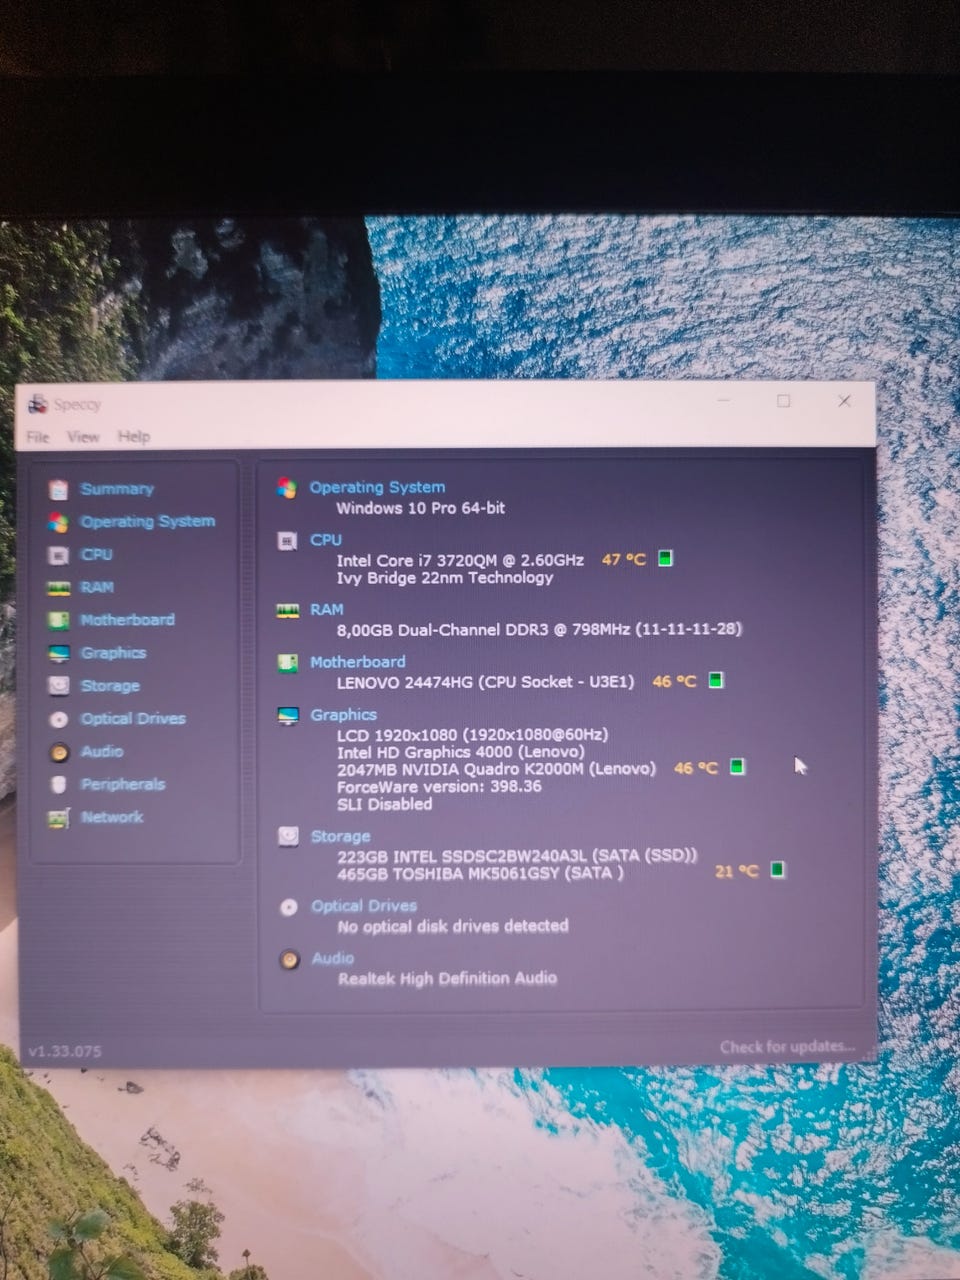Select Audio in the sidebar
The width and height of the screenshot is (960, 1280).
(102, 752)
